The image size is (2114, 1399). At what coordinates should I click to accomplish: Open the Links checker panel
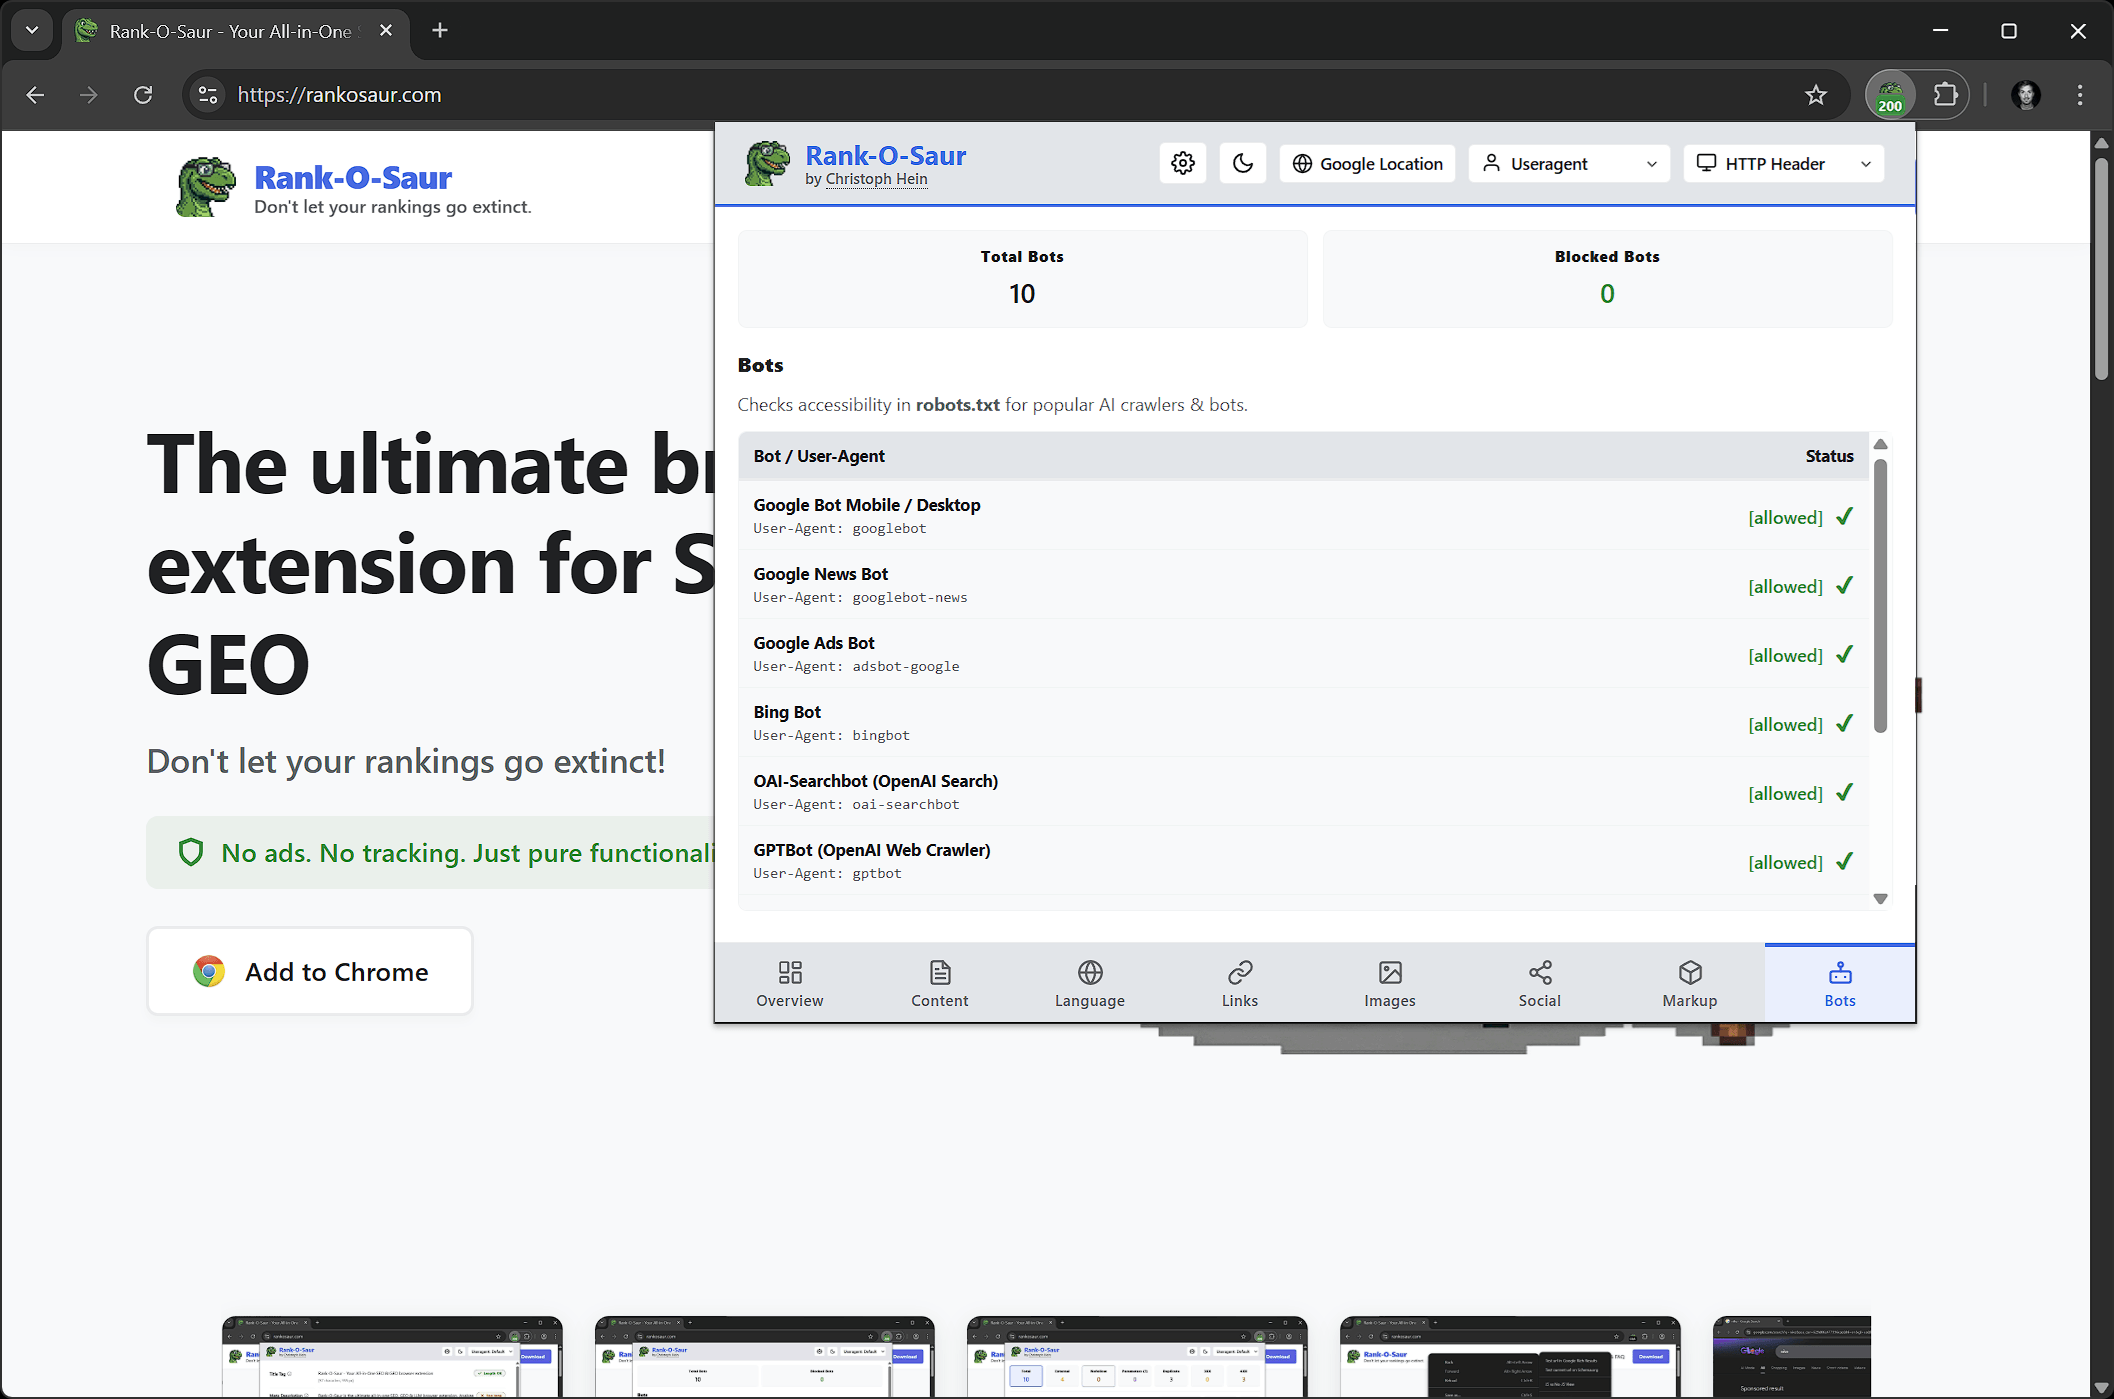point(1239,982)
